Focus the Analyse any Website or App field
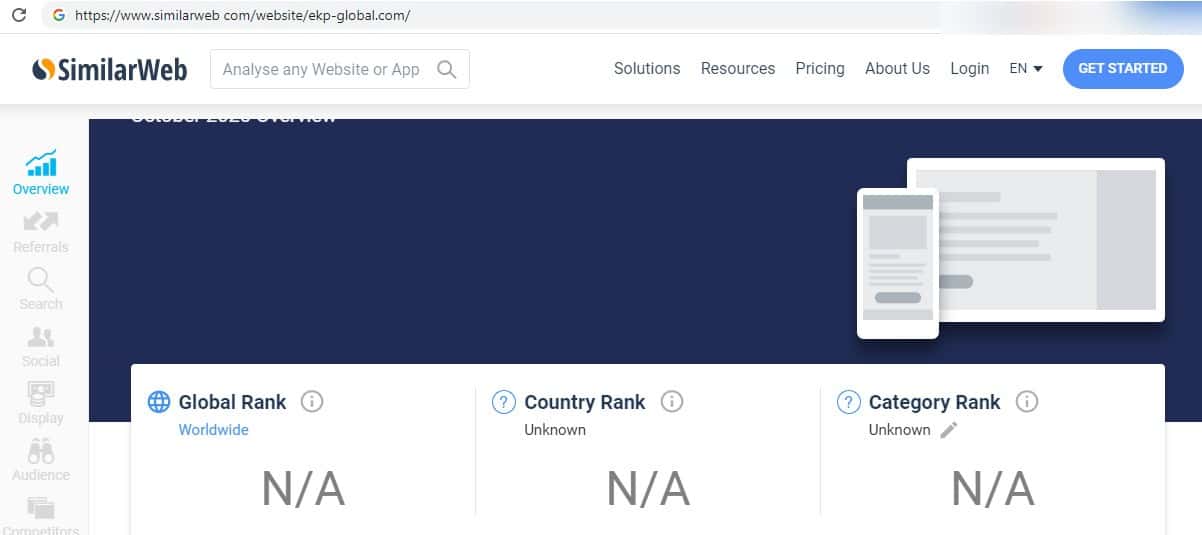The width and height of the screenshot is (1202, 535). tap(340, 69)
